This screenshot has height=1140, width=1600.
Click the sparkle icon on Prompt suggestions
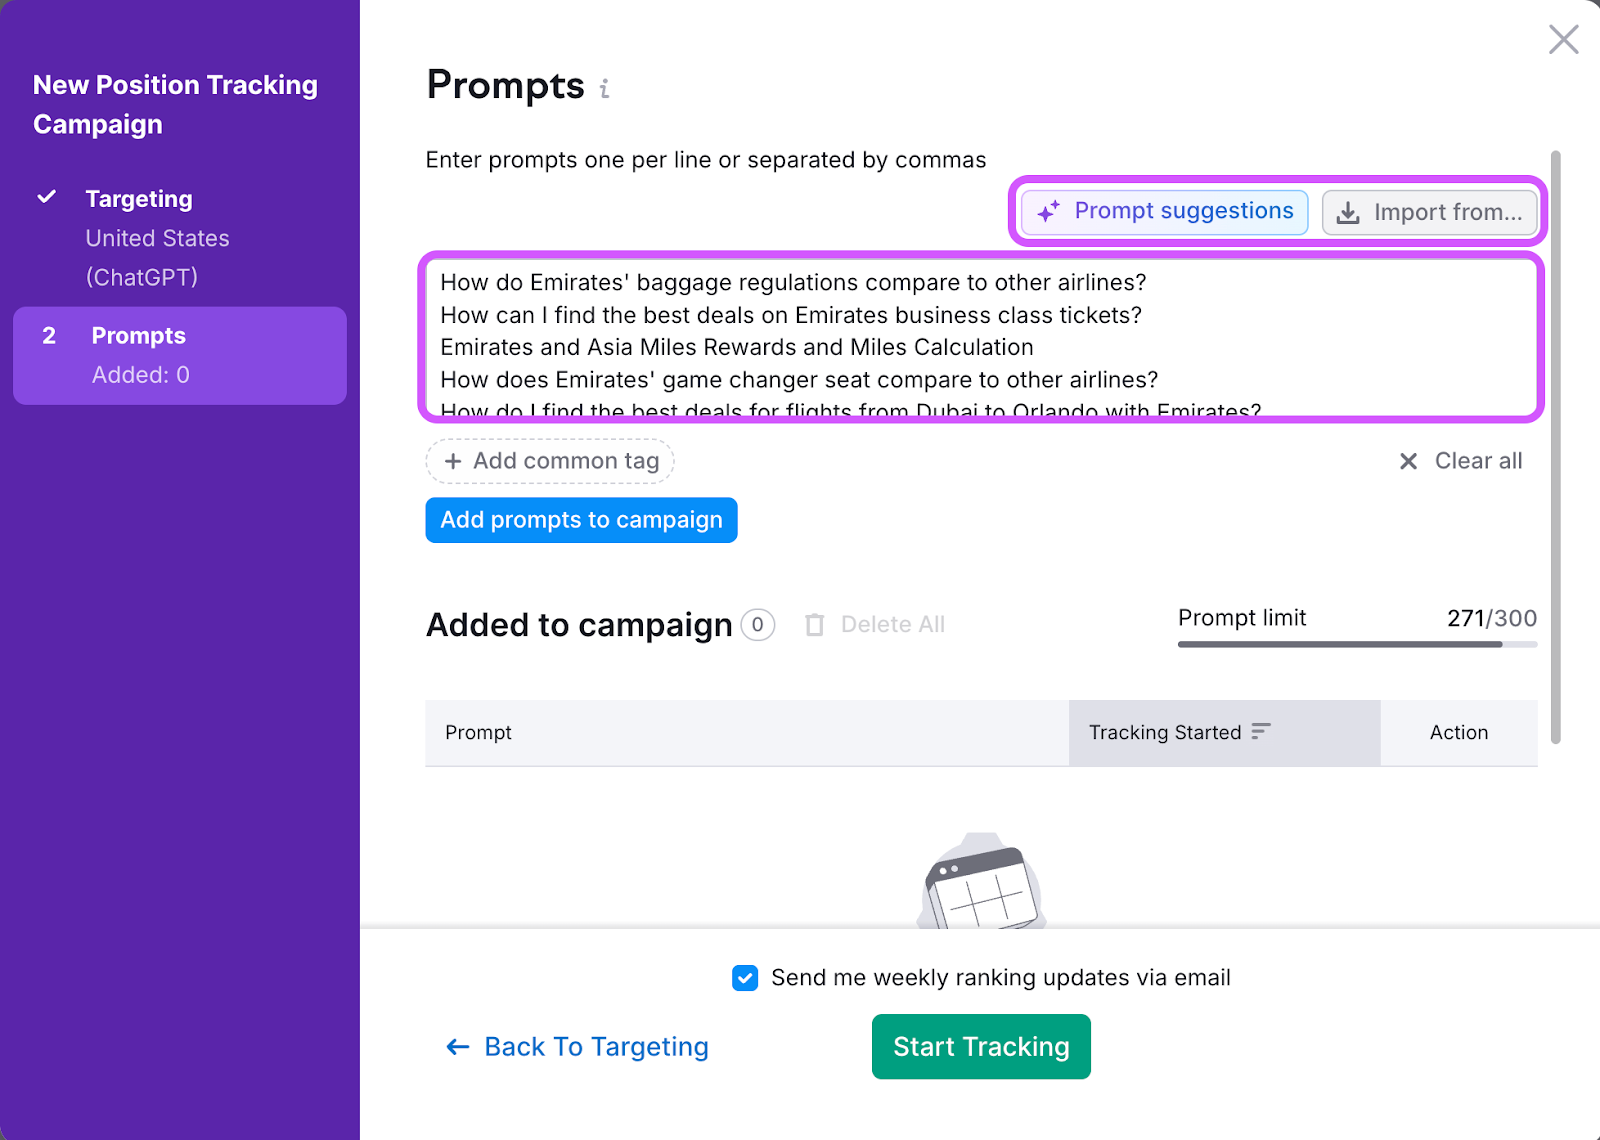pos(1048,212)
